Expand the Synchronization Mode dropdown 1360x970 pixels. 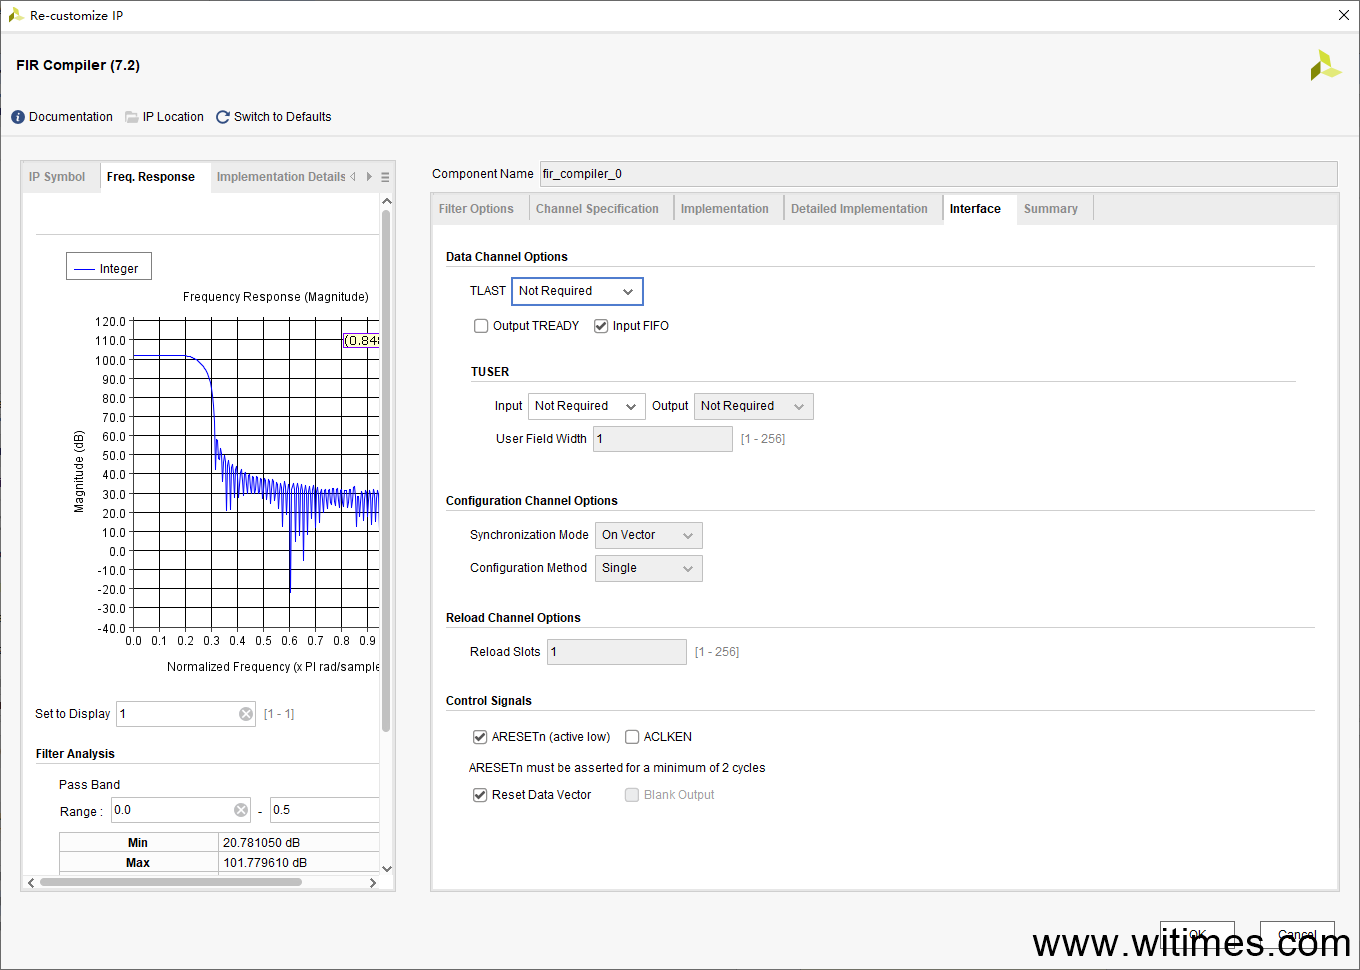648,535
